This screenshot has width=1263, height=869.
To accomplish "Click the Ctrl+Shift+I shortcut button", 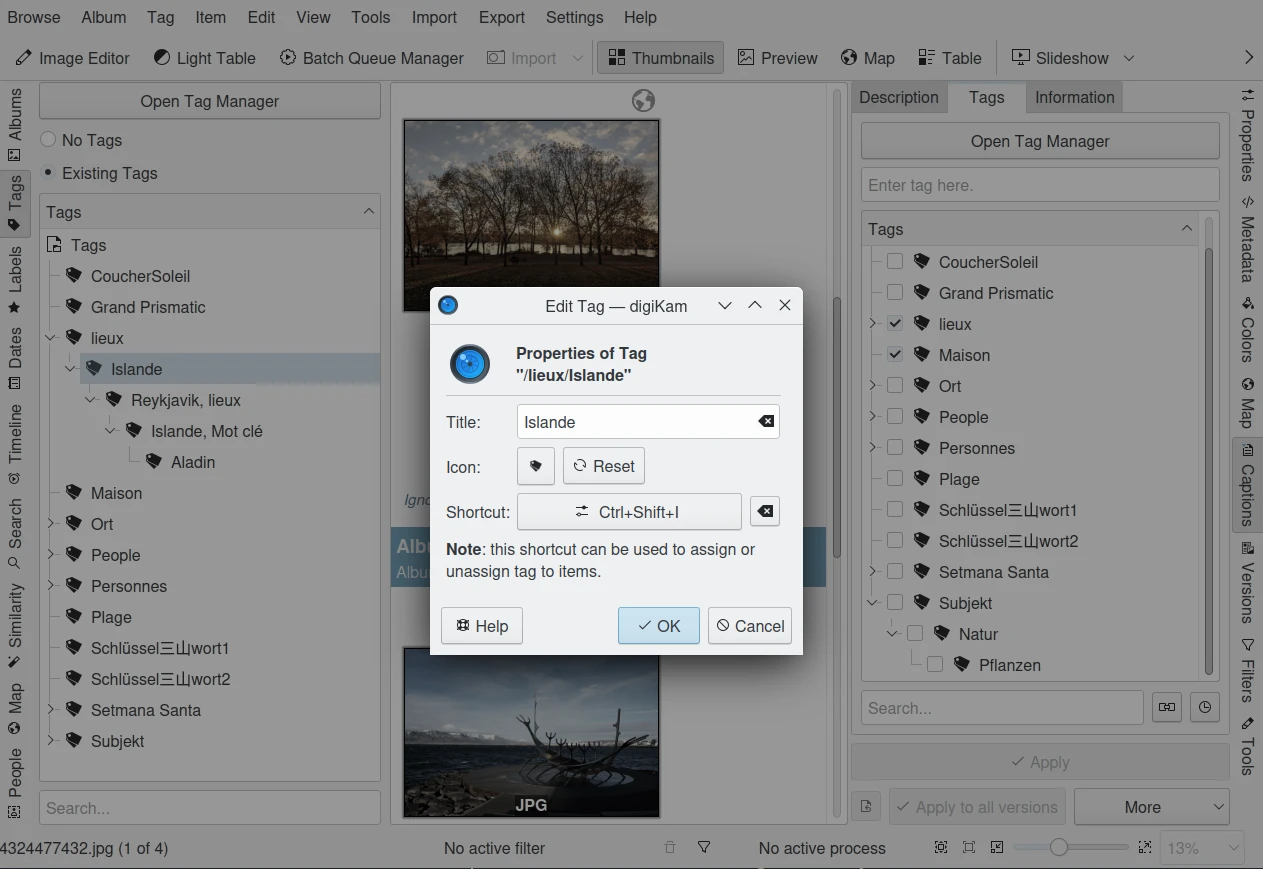I will click(x=628, y=512).
